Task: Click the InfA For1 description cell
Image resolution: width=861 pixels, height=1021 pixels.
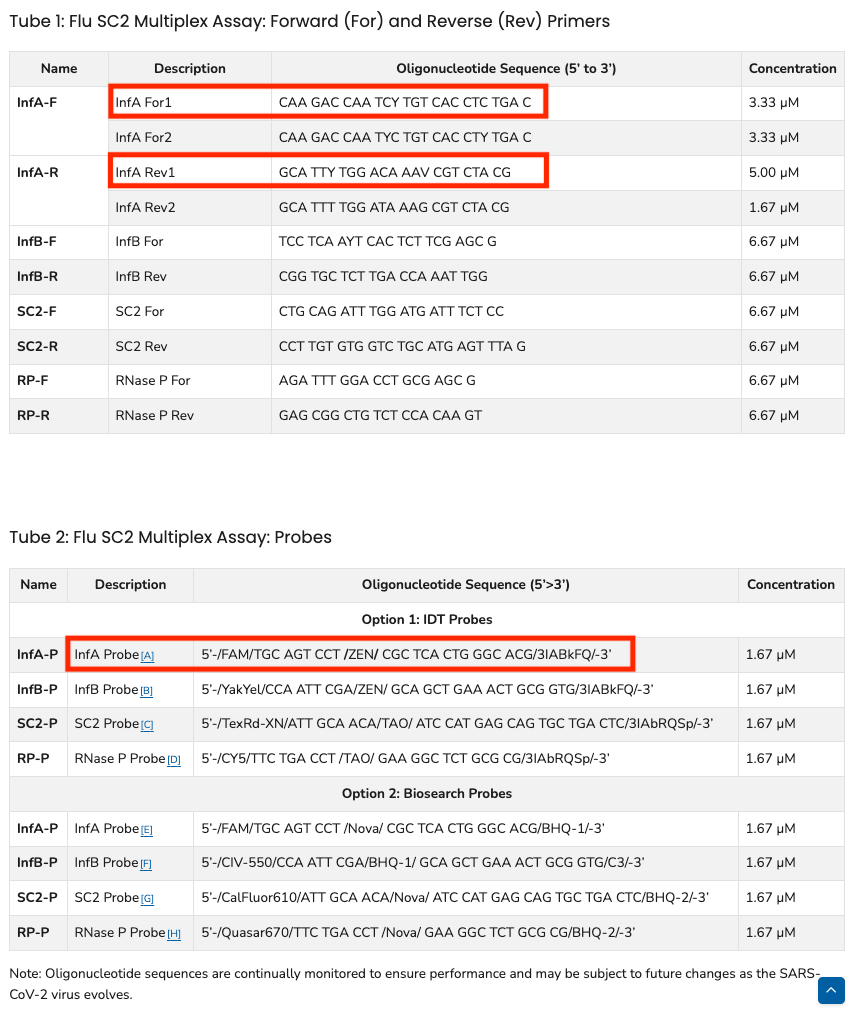Action: click(x=190, y=103)
